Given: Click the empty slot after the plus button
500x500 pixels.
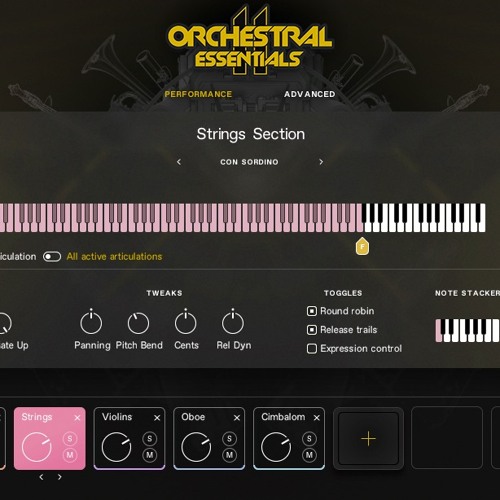Looking at the screenshot, I should [x=447, y=438].
